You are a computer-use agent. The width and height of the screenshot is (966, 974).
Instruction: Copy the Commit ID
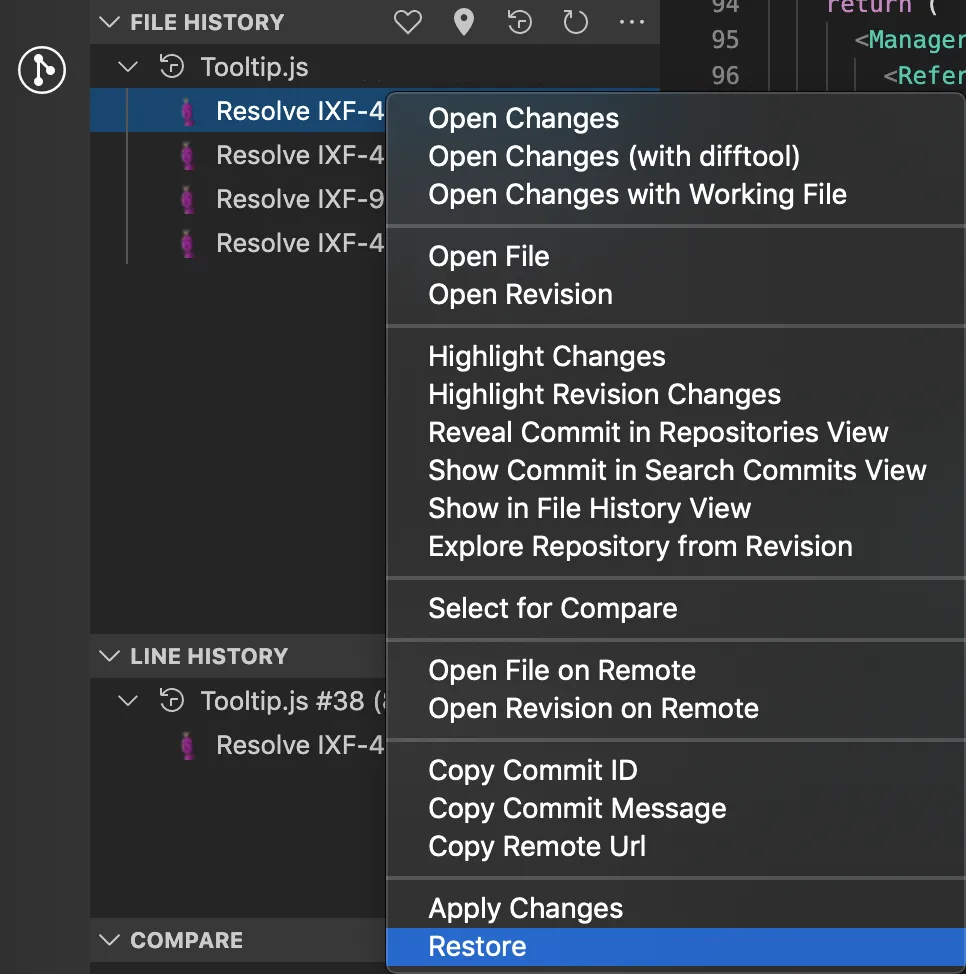533,770
